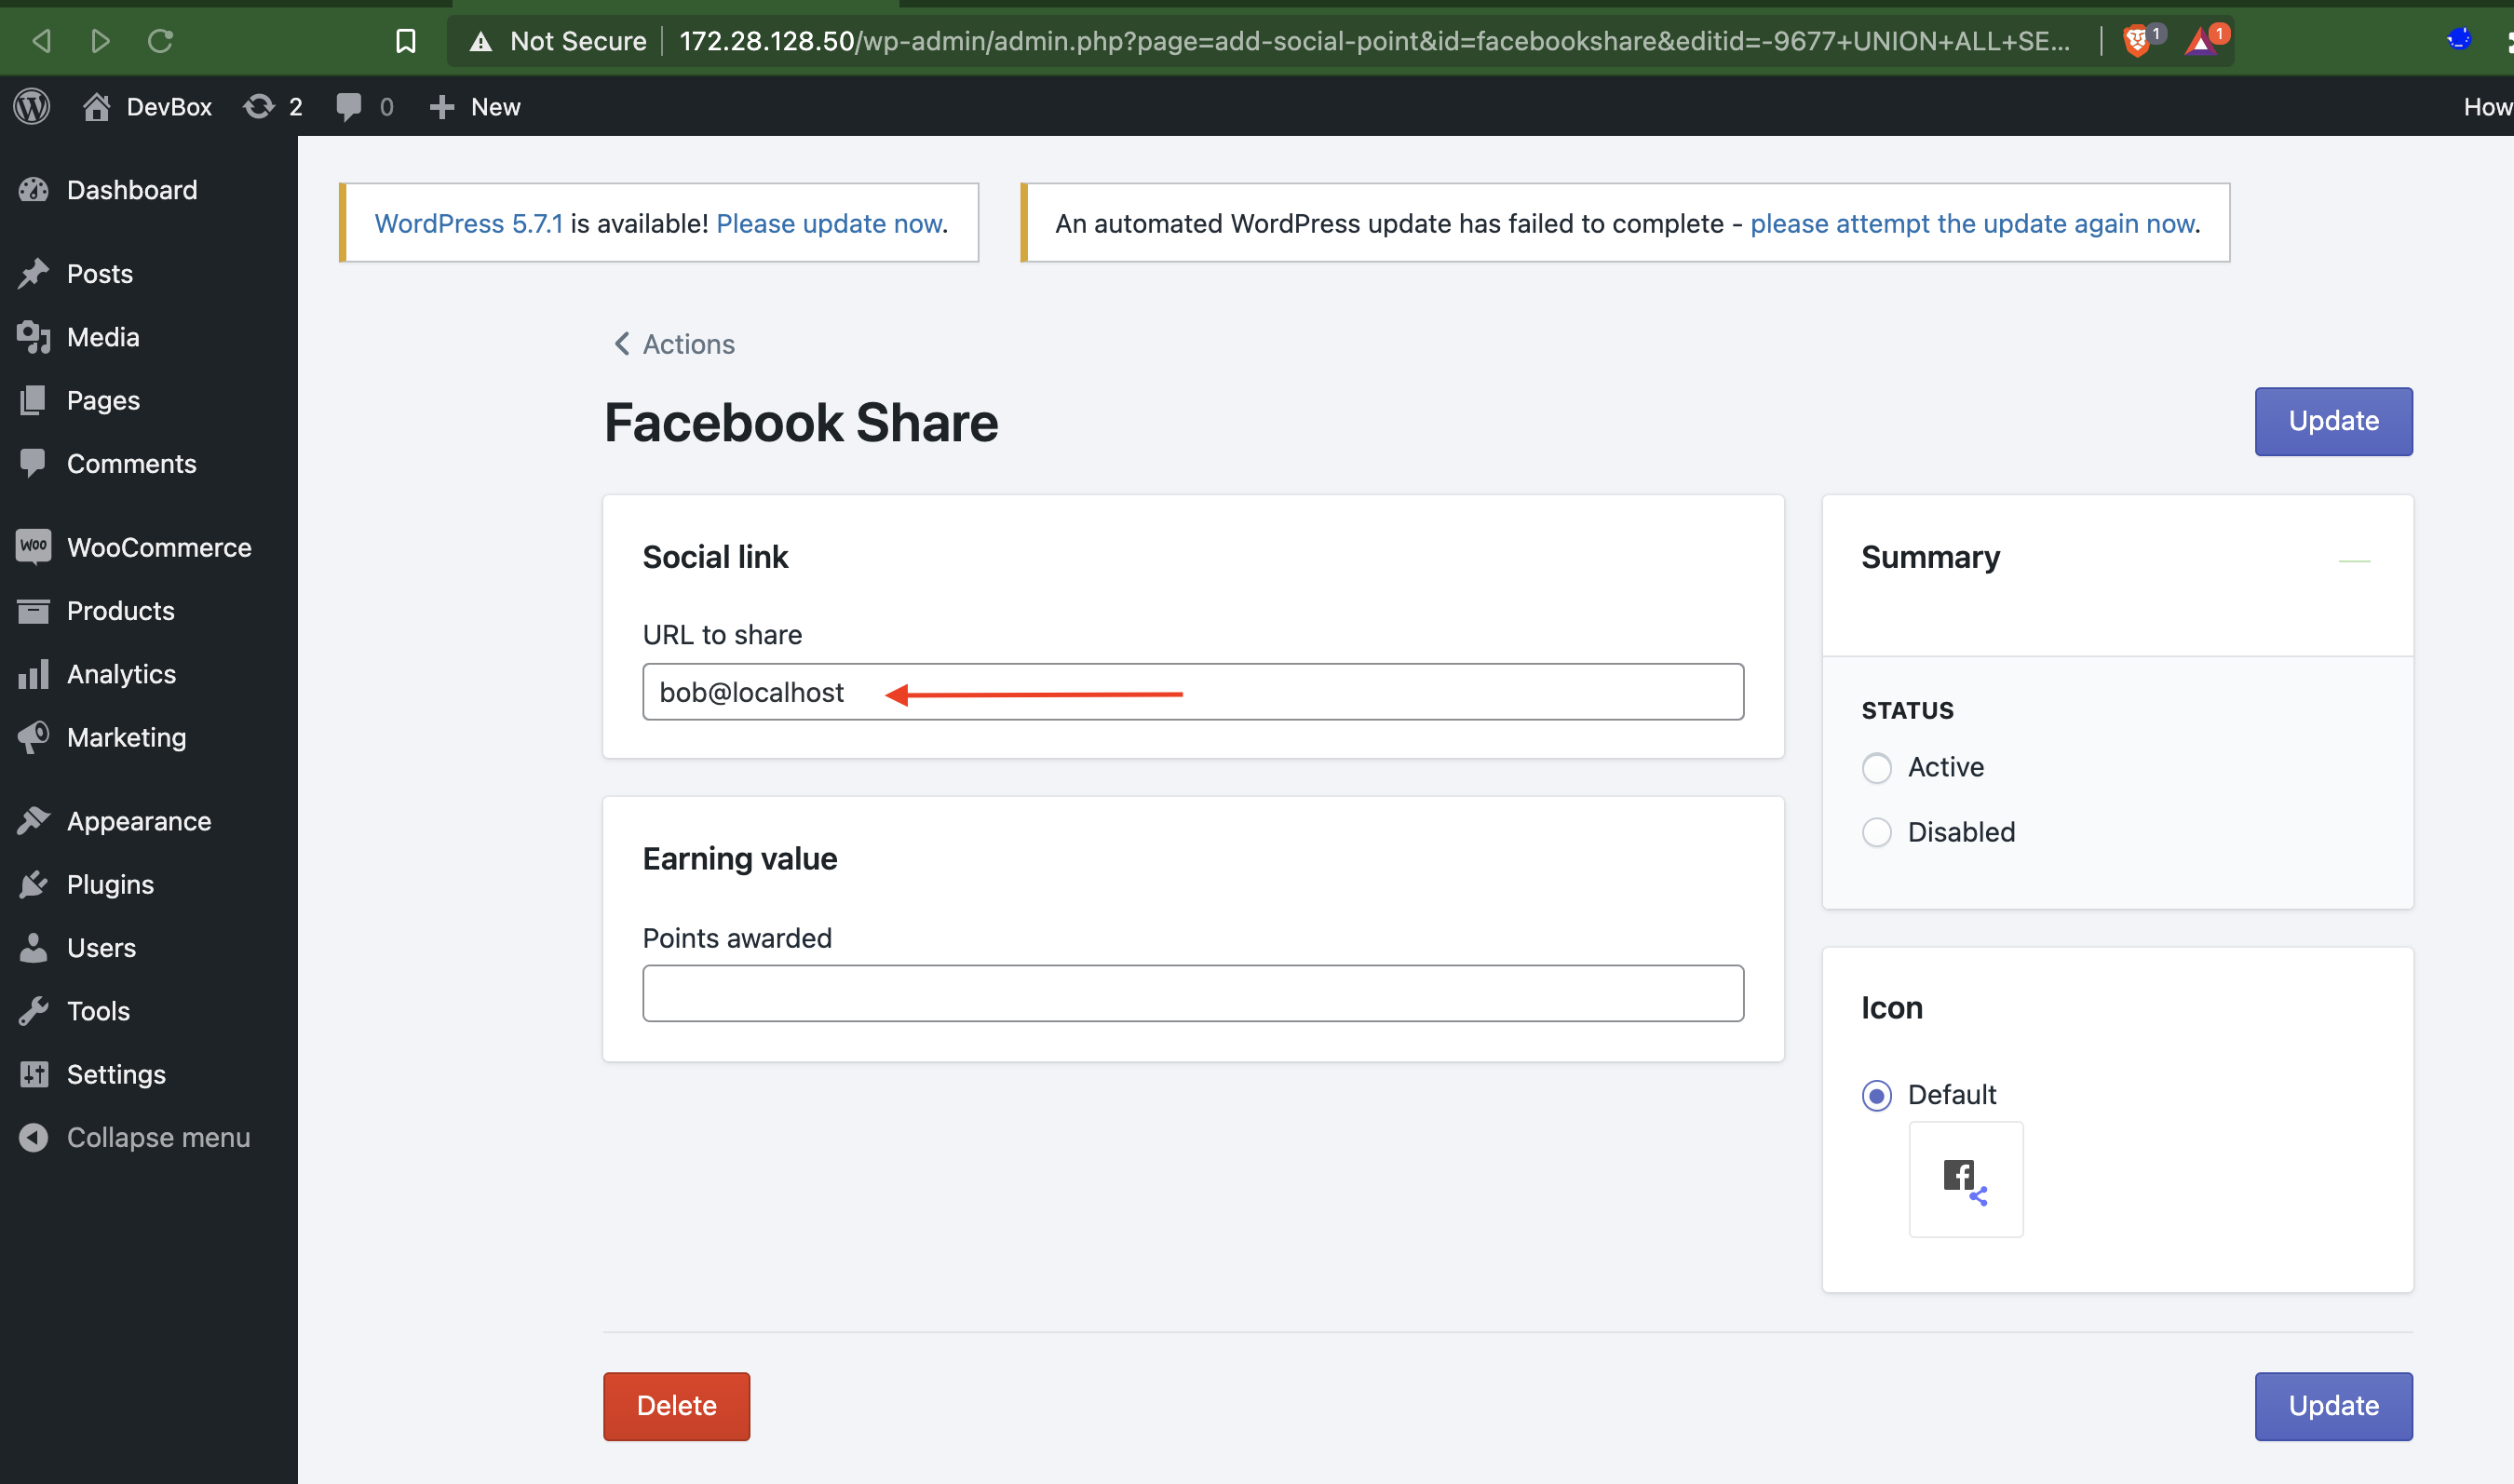Go forward with the browser forward arrow
Viewport: 2514px width, 1484px height.
(100, 41)
